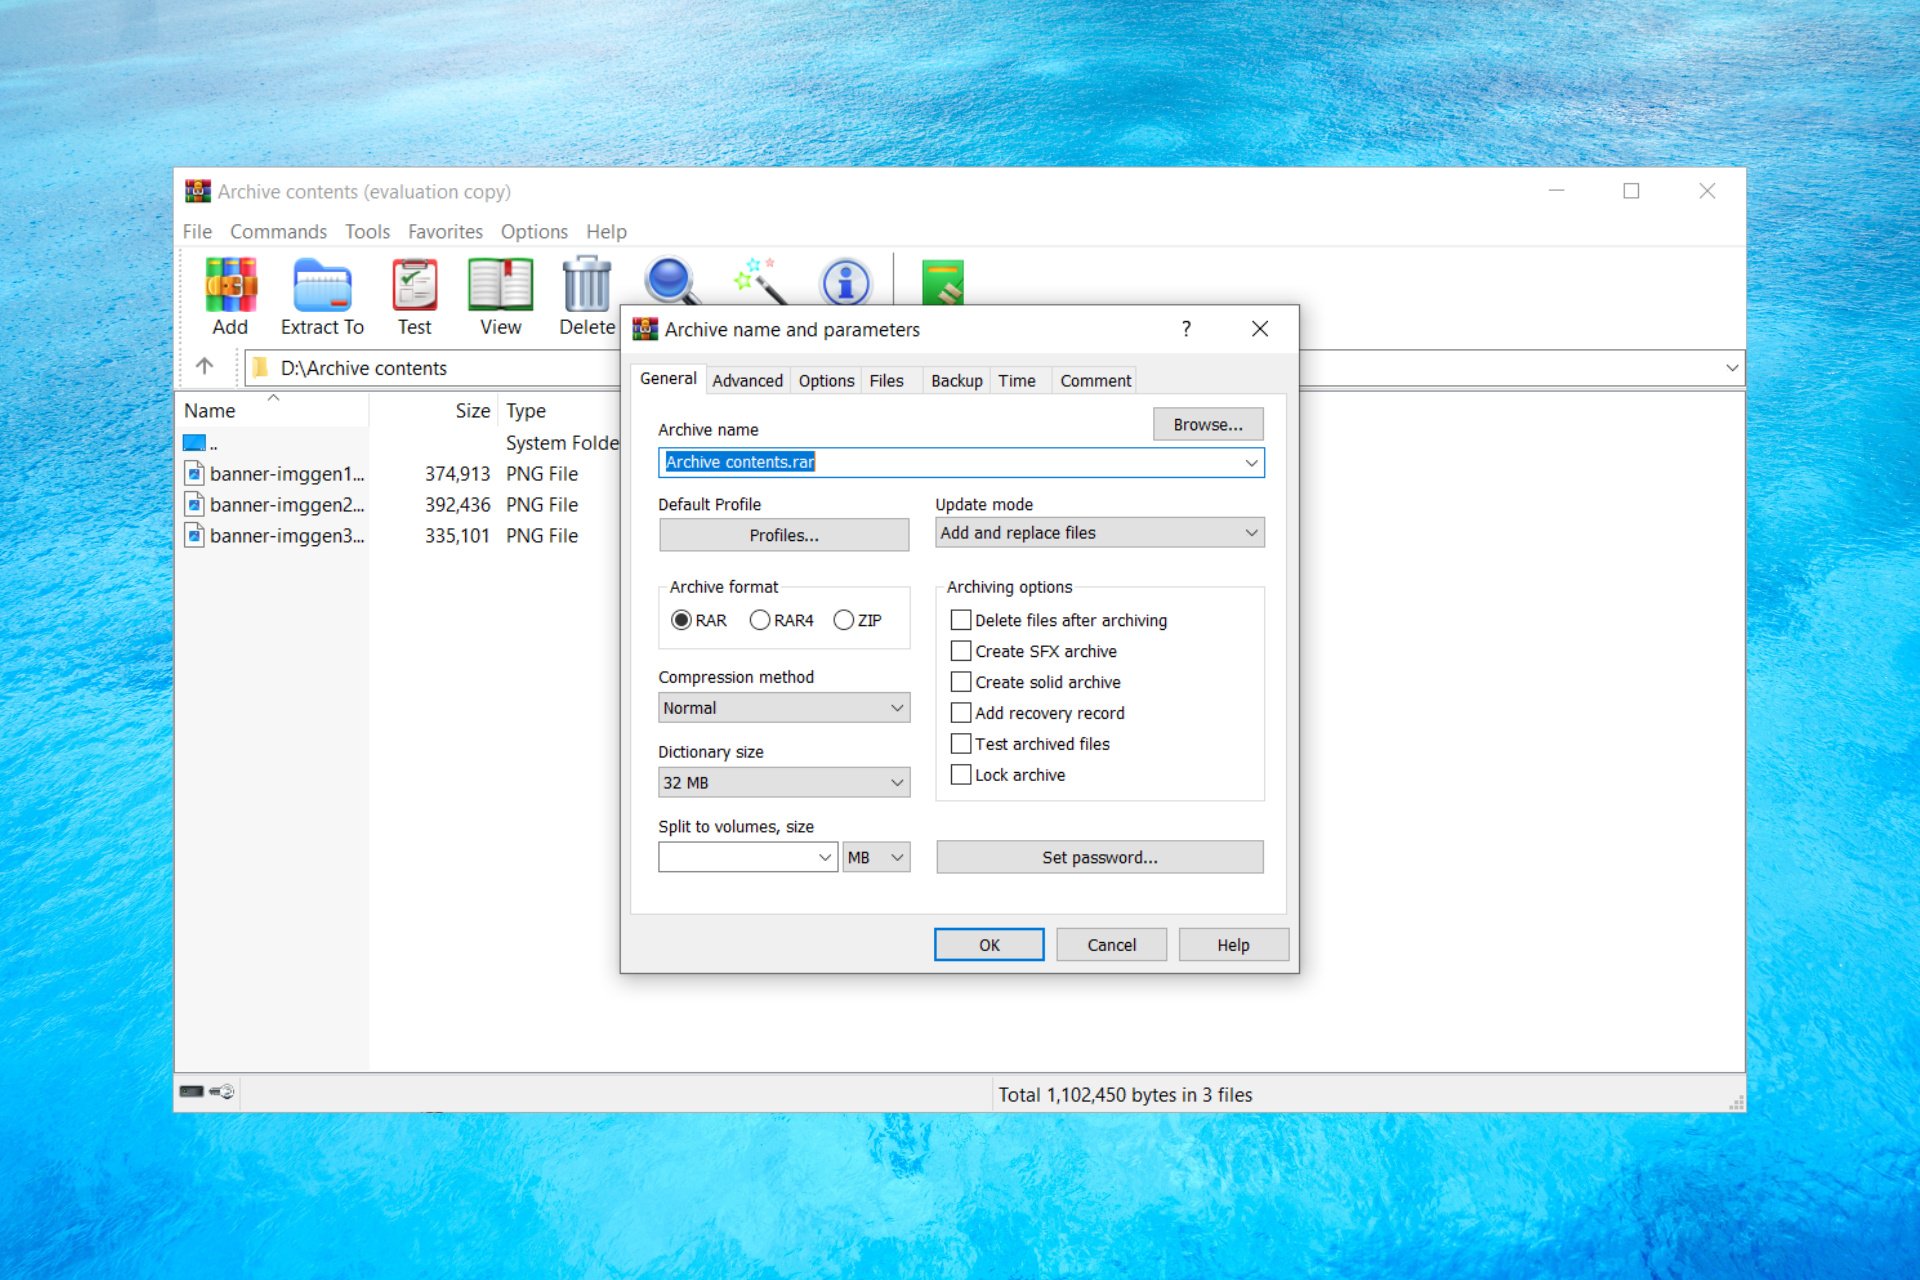Click the Browse button for archive name
The image size is (1920, 1280).
coord(1206,424)
